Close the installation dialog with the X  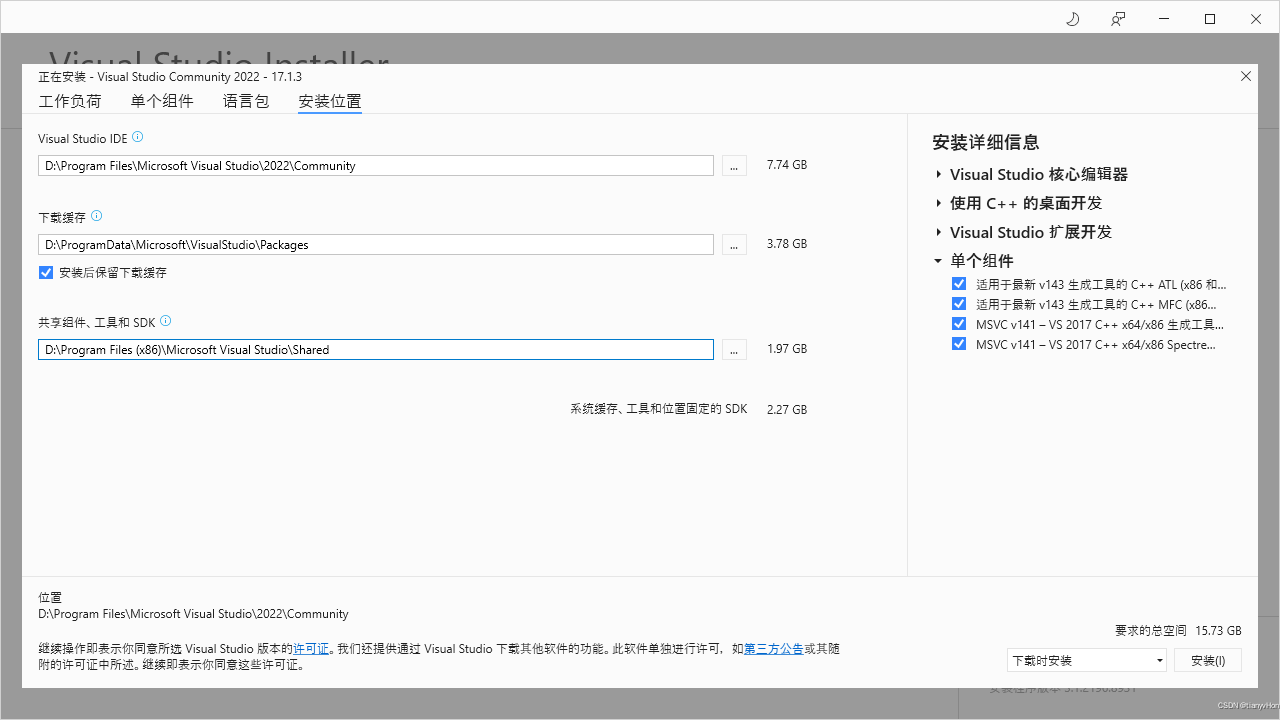[x=1246, y=76]
